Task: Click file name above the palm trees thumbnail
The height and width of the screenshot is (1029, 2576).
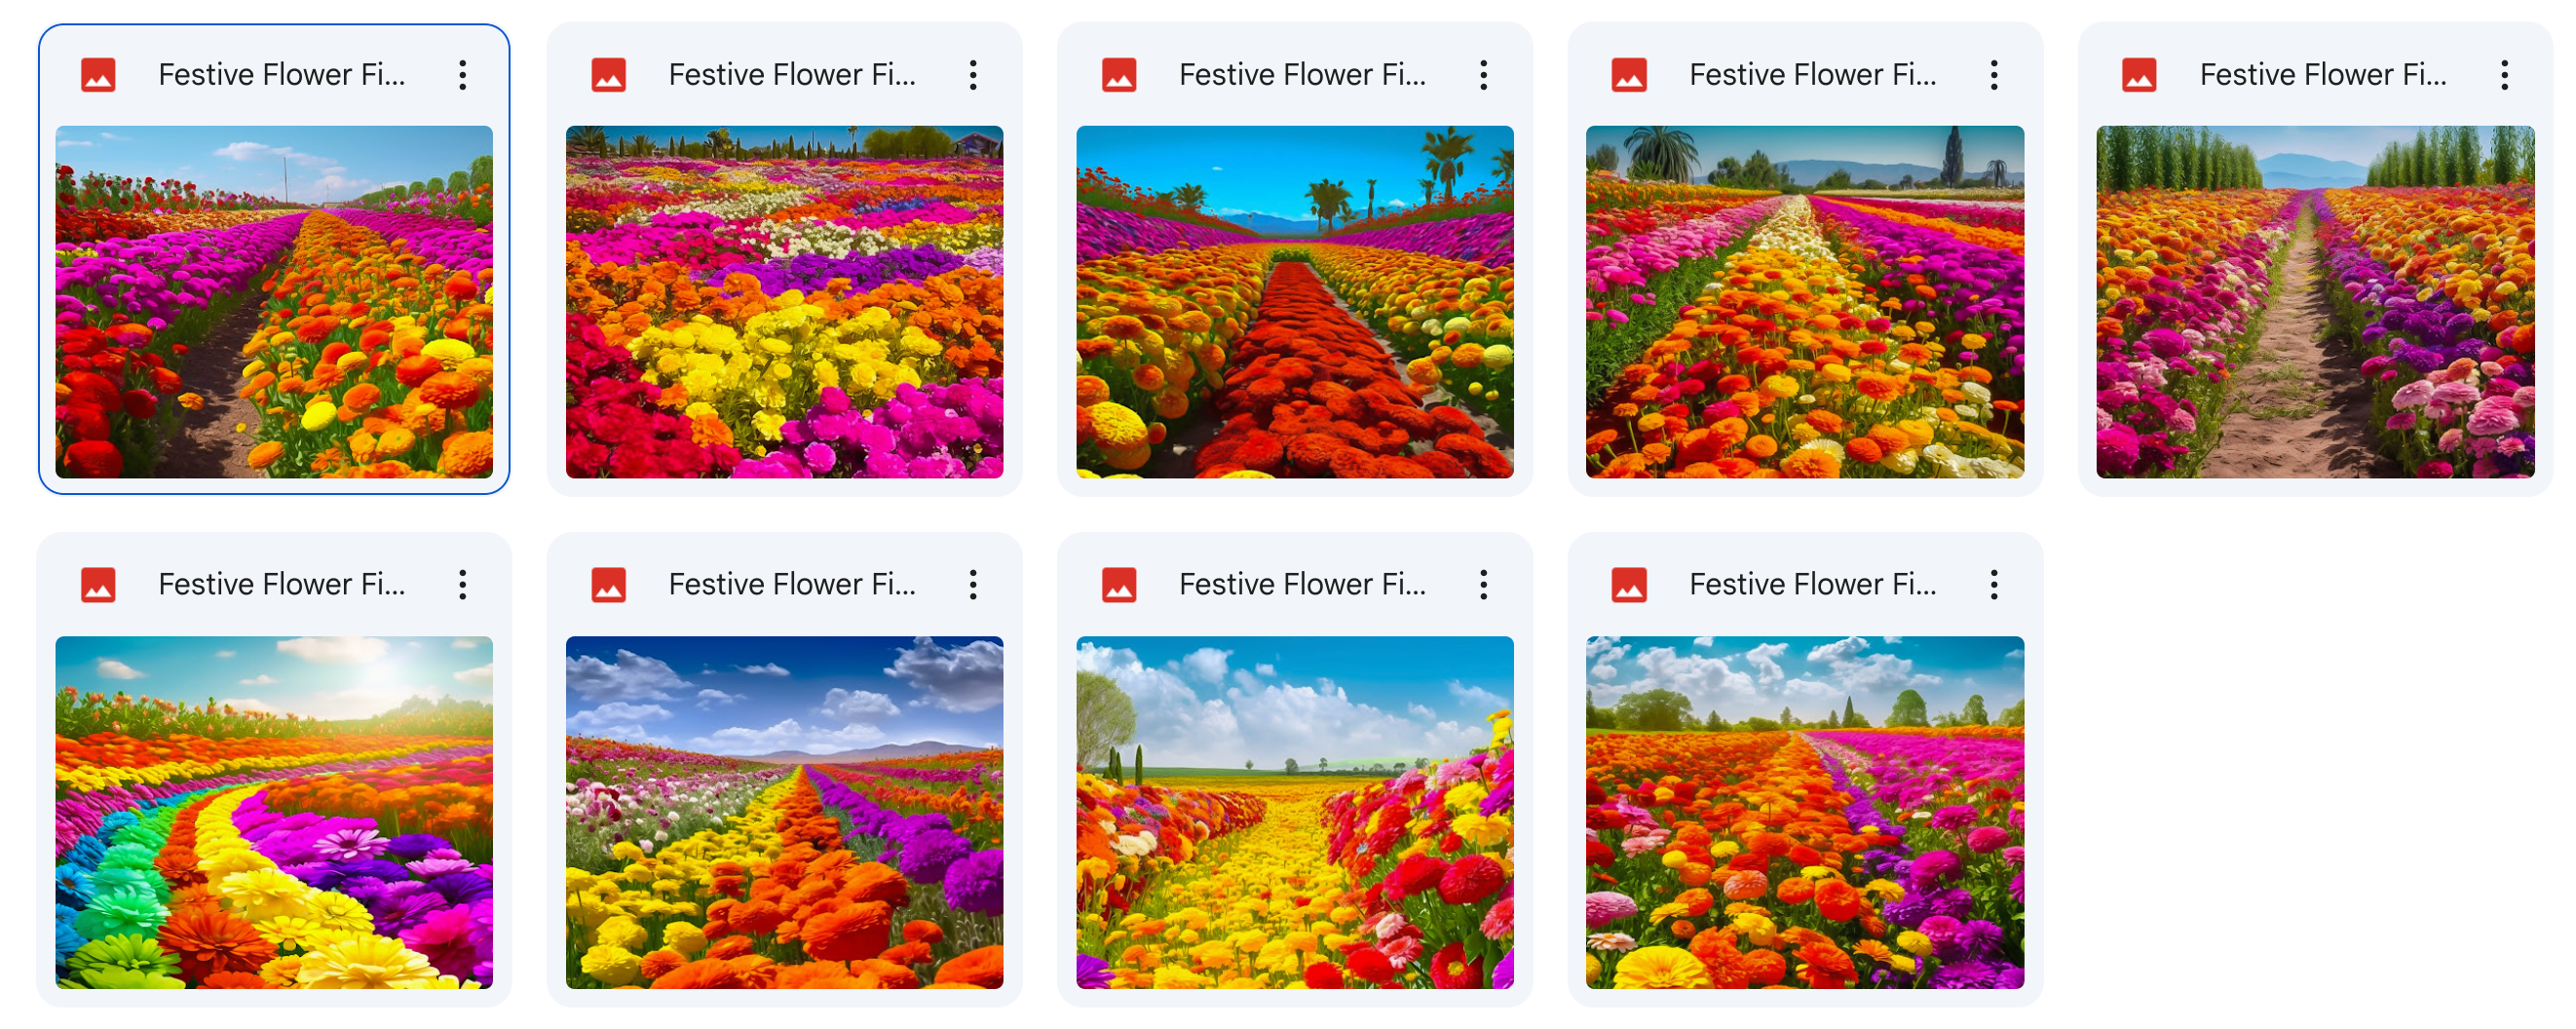Action: (1302, 75)
